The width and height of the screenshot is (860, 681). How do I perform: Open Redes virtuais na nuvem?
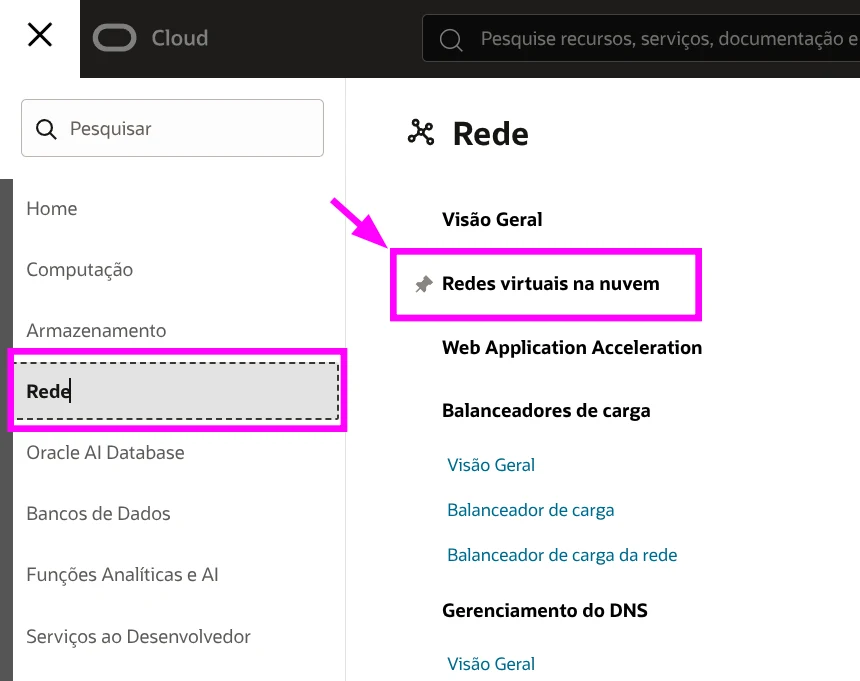[551, 283]
